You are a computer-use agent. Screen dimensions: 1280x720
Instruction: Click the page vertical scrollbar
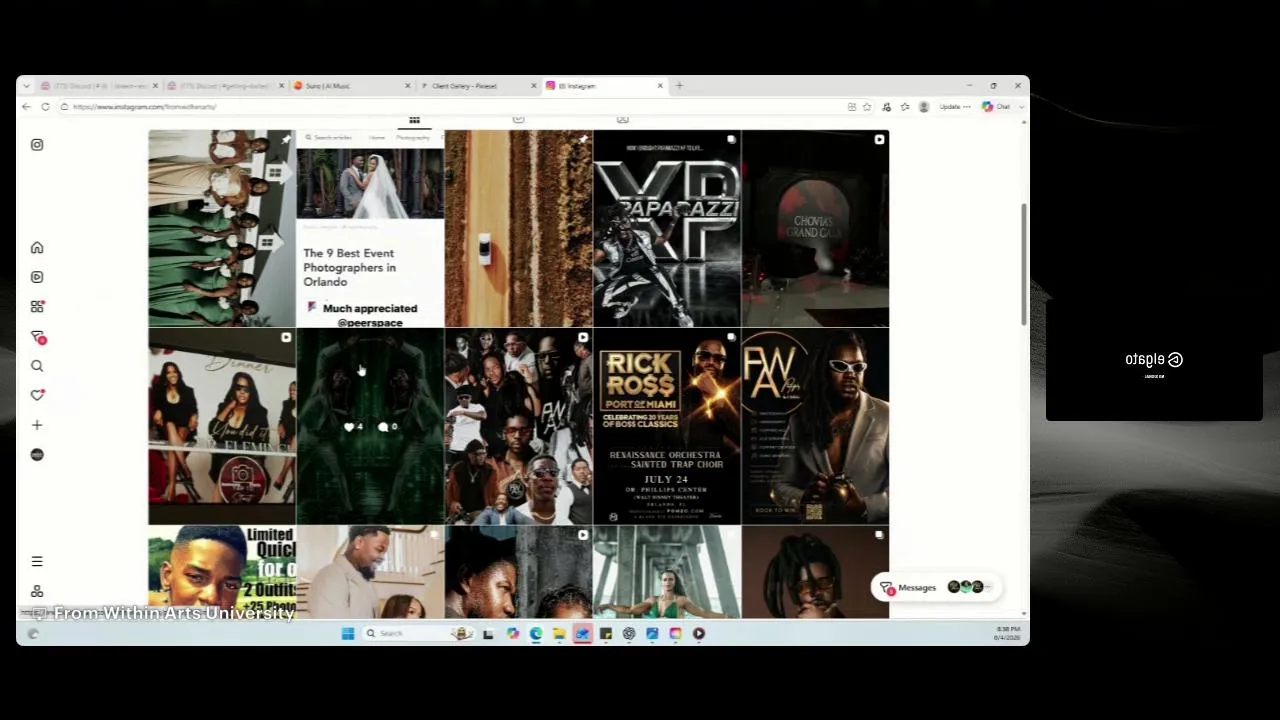tap(1023, 265)
